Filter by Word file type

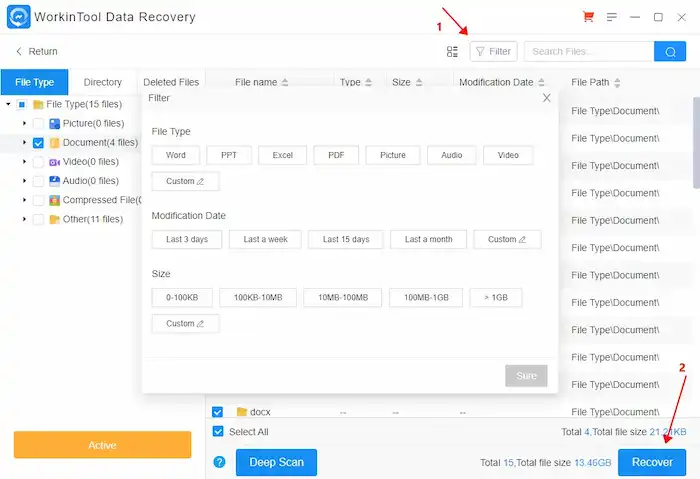[176, 155]
